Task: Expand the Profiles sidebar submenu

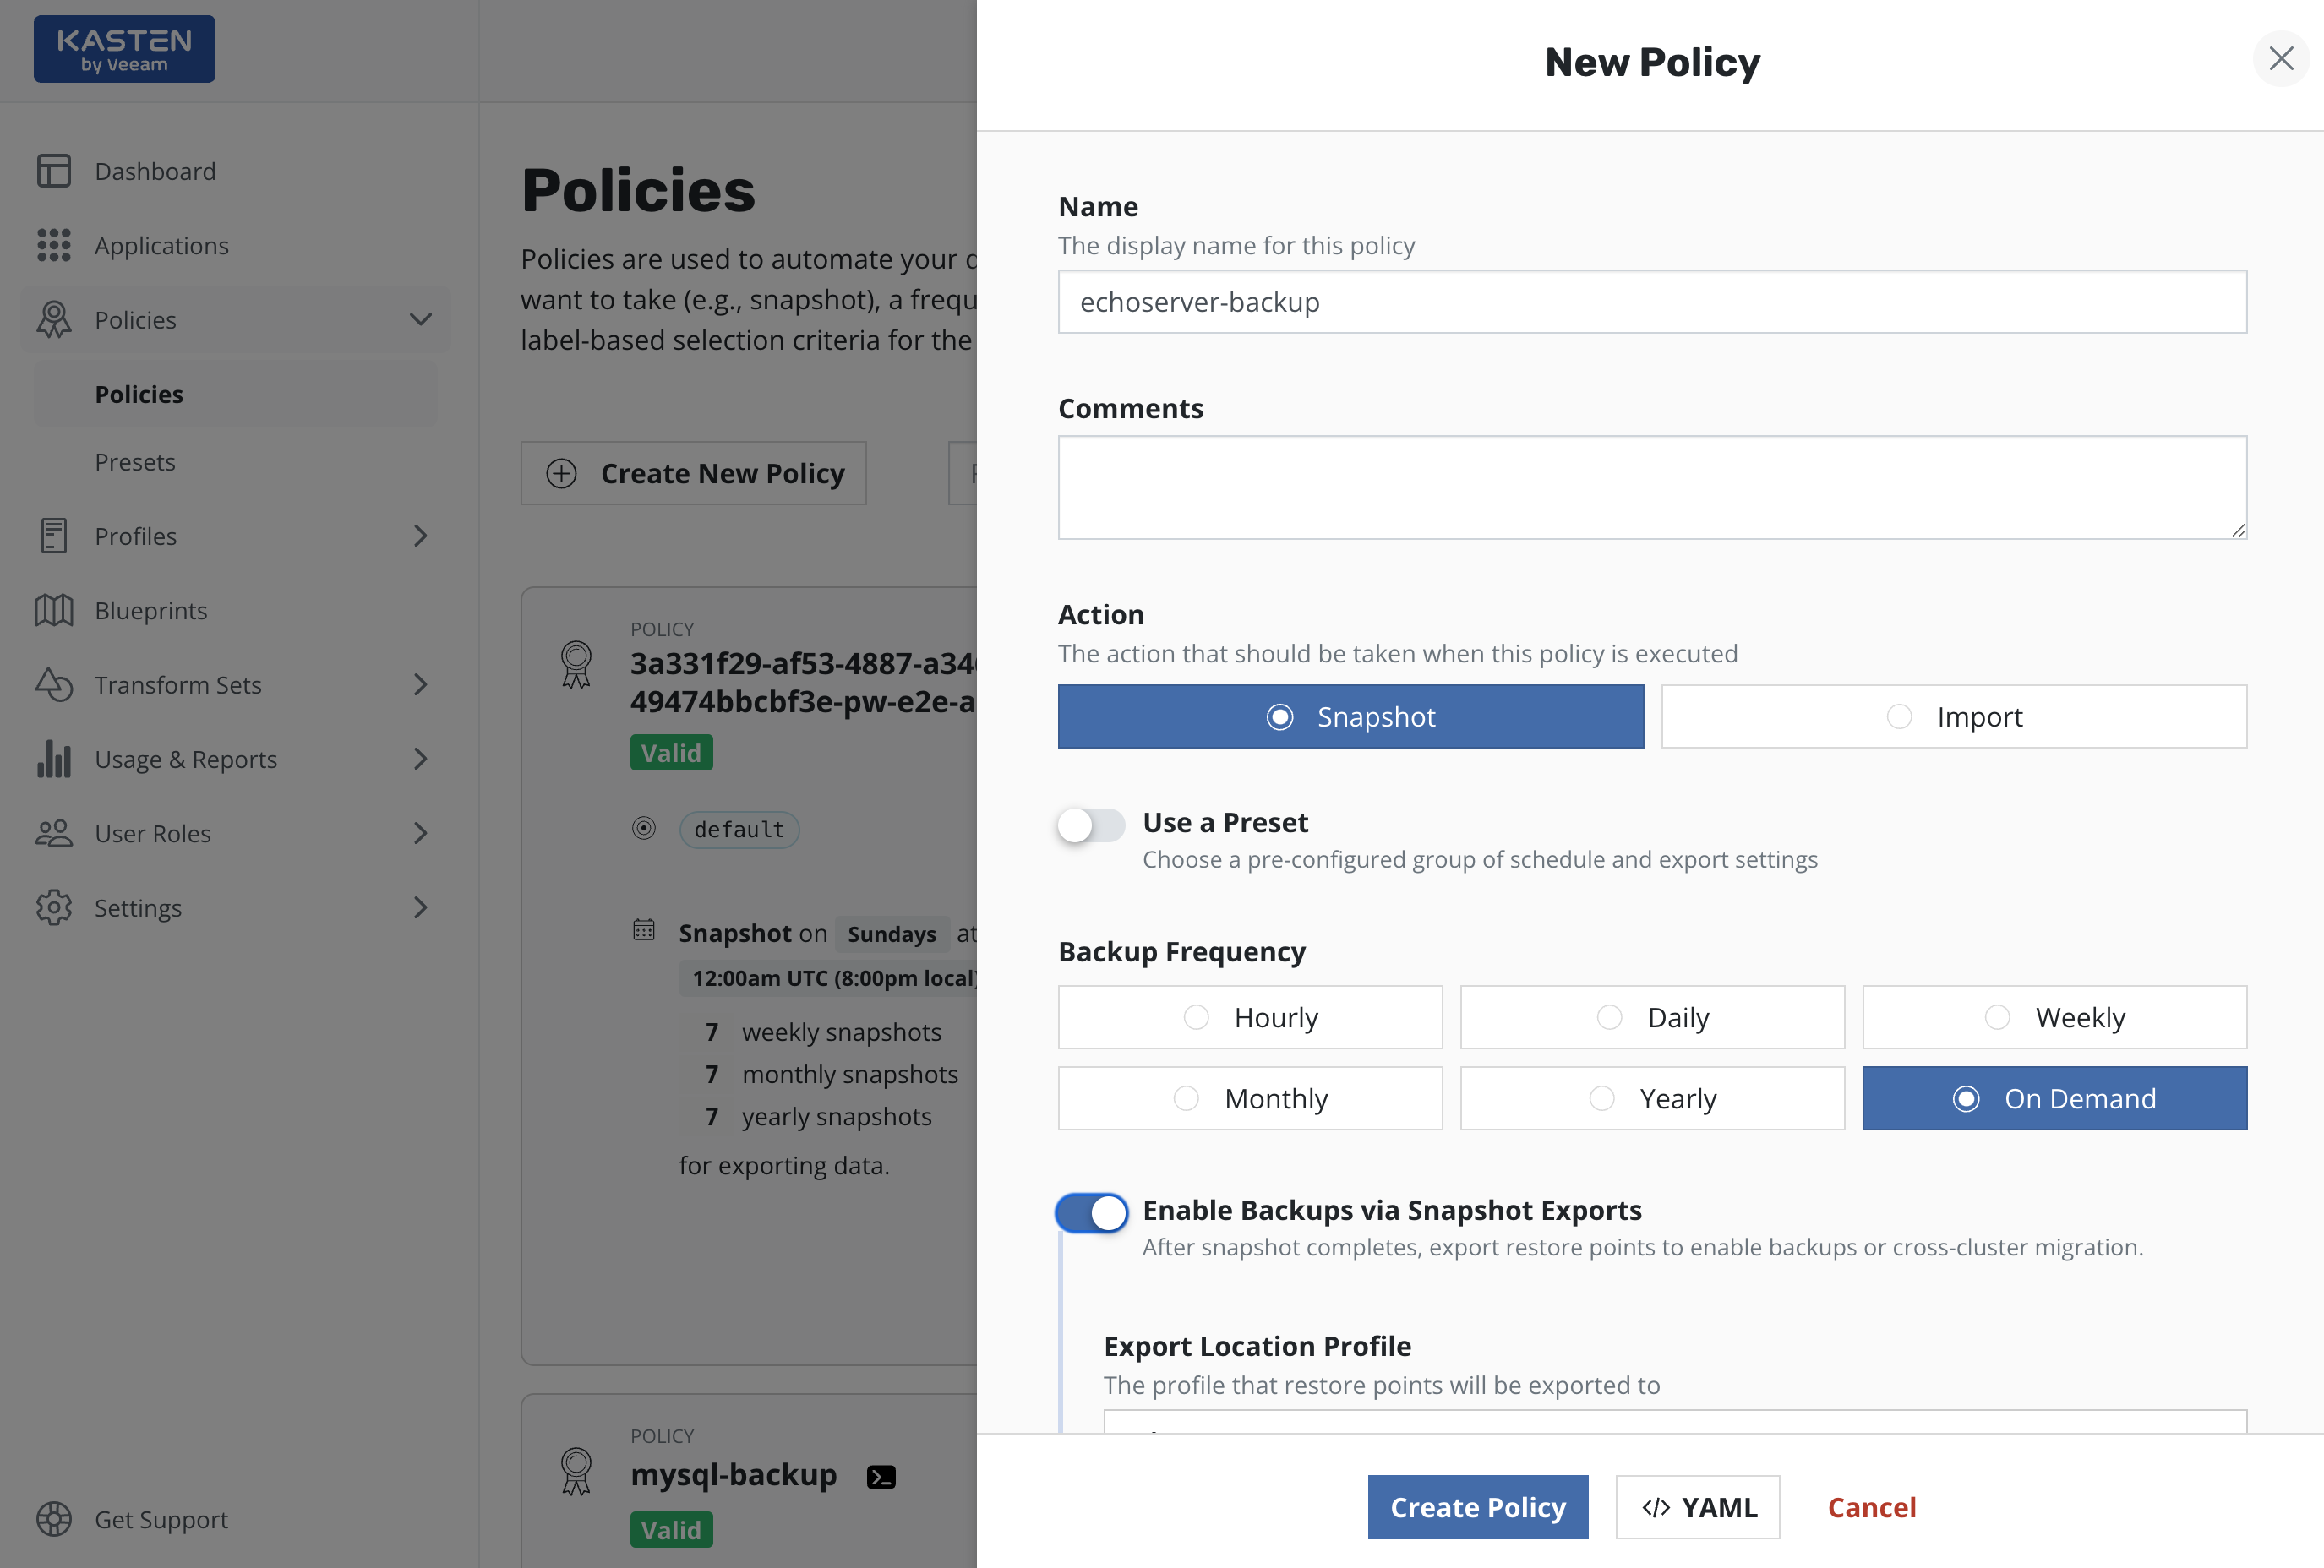Action: (x=421, y=536)
